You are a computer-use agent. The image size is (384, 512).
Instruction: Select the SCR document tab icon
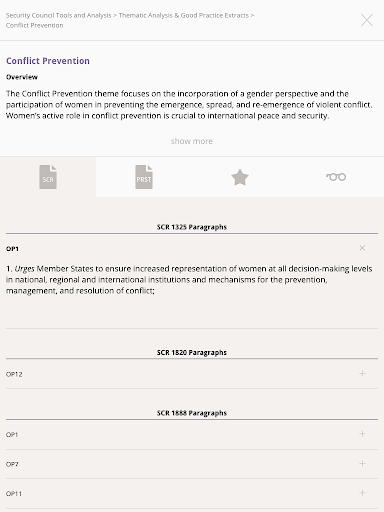tap(48, 177)
